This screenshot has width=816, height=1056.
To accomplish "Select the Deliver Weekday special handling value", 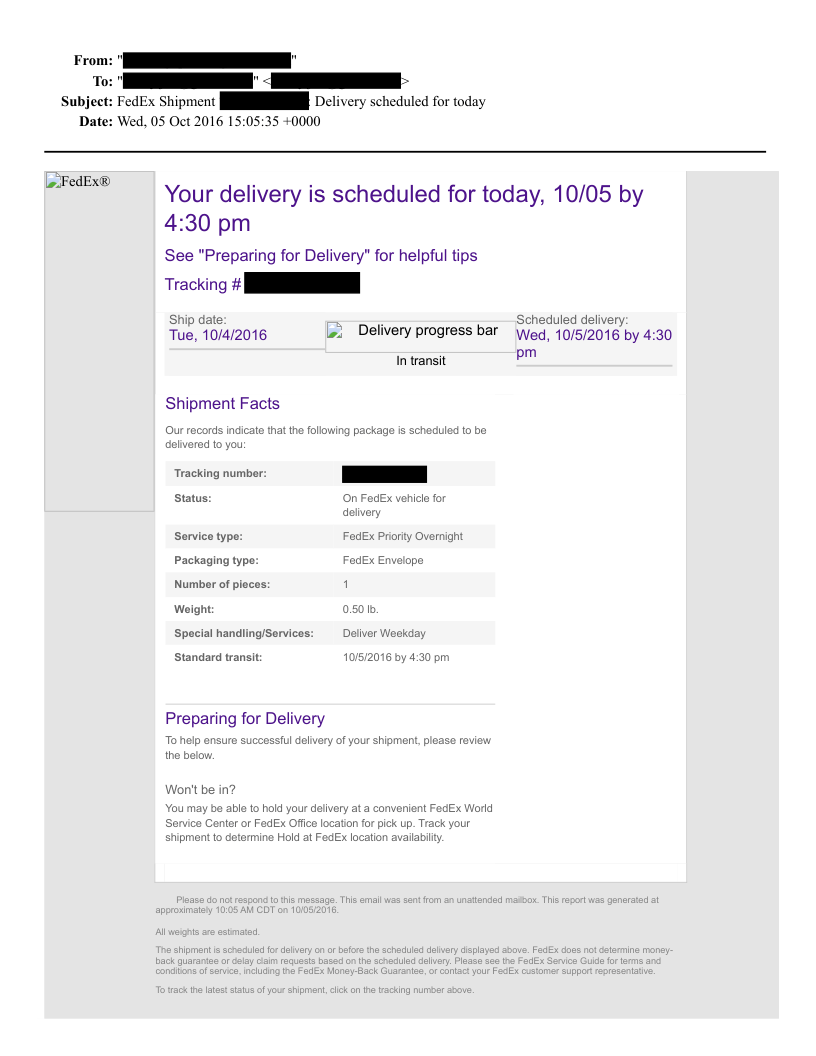I will [x=383, y=633].
